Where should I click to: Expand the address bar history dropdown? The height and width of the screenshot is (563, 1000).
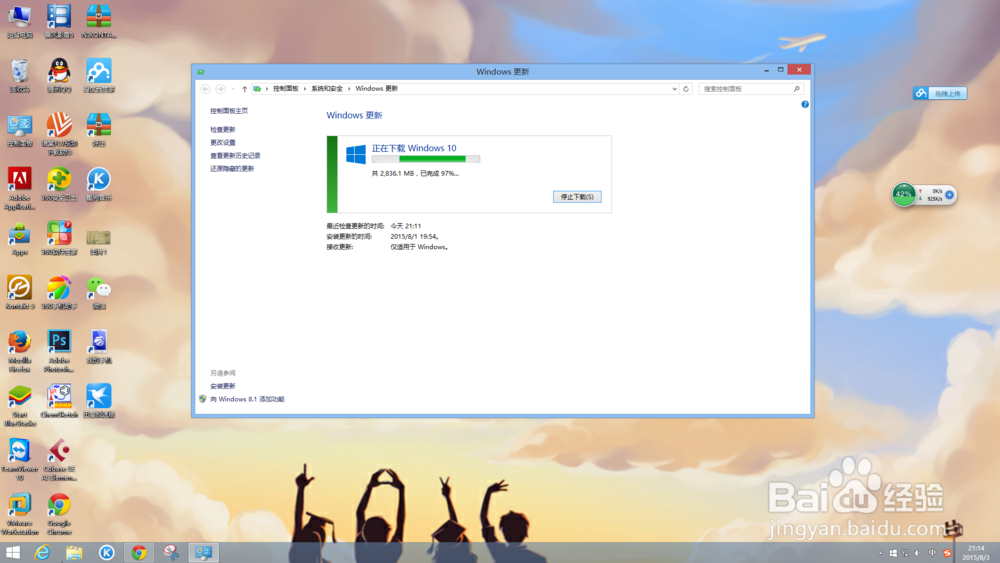pyautogui.click(x=674, y=89)
